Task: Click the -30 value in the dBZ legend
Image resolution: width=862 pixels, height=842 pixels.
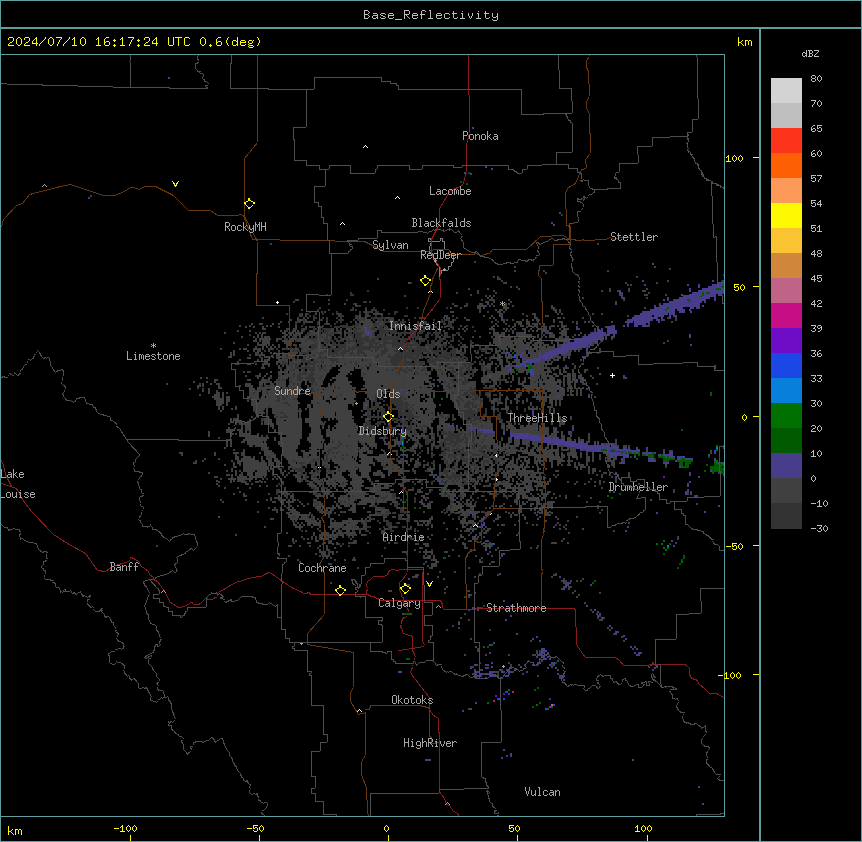Action: (819, 529)
